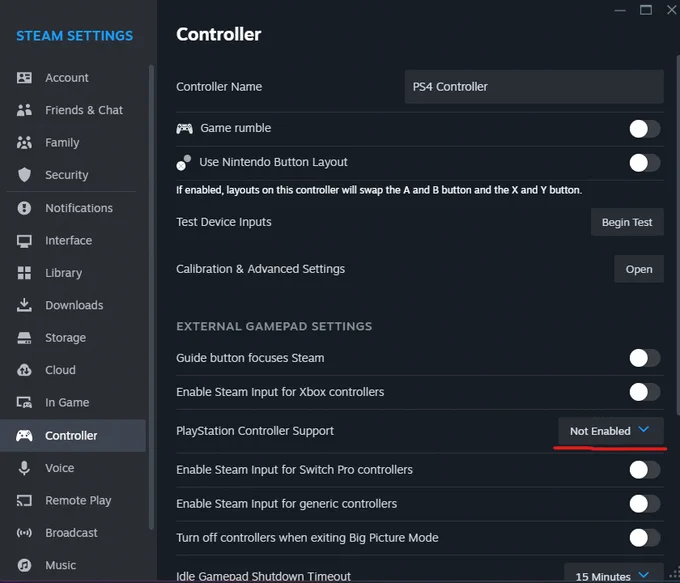
Task: Click the Notifications exclamation icon
Action: pyautogui.click(x=24, y=208)
